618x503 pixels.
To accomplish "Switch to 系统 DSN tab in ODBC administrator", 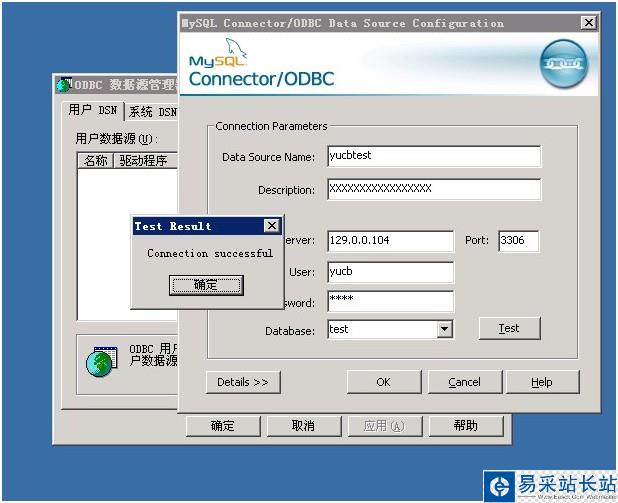I will pyautogui.click(x=152, y=112).
